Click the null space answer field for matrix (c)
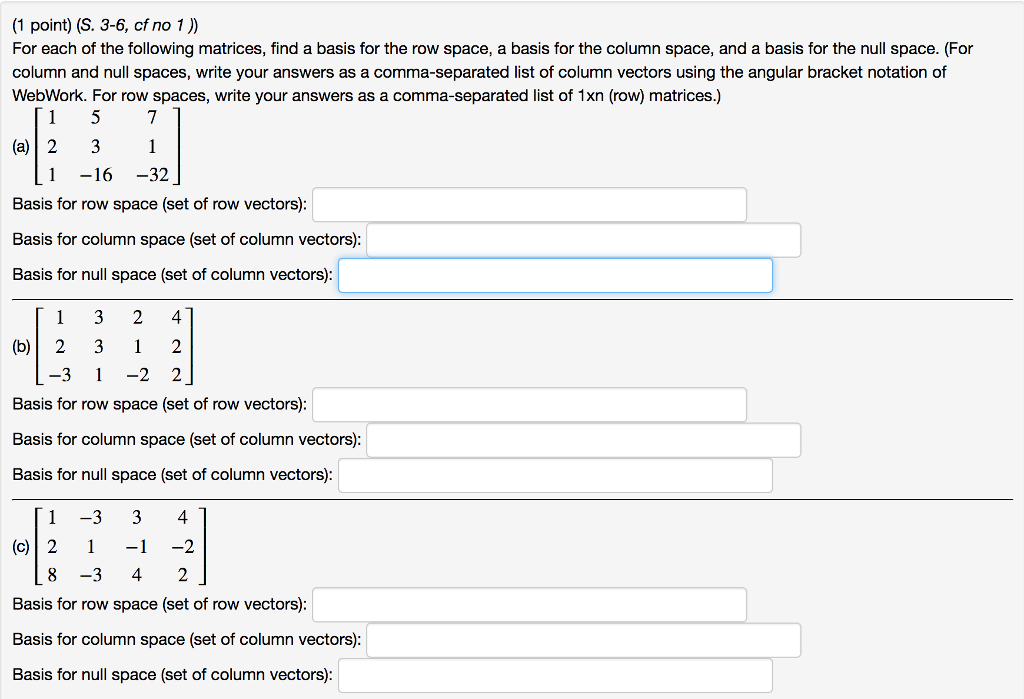 click(x=555, y=674)
